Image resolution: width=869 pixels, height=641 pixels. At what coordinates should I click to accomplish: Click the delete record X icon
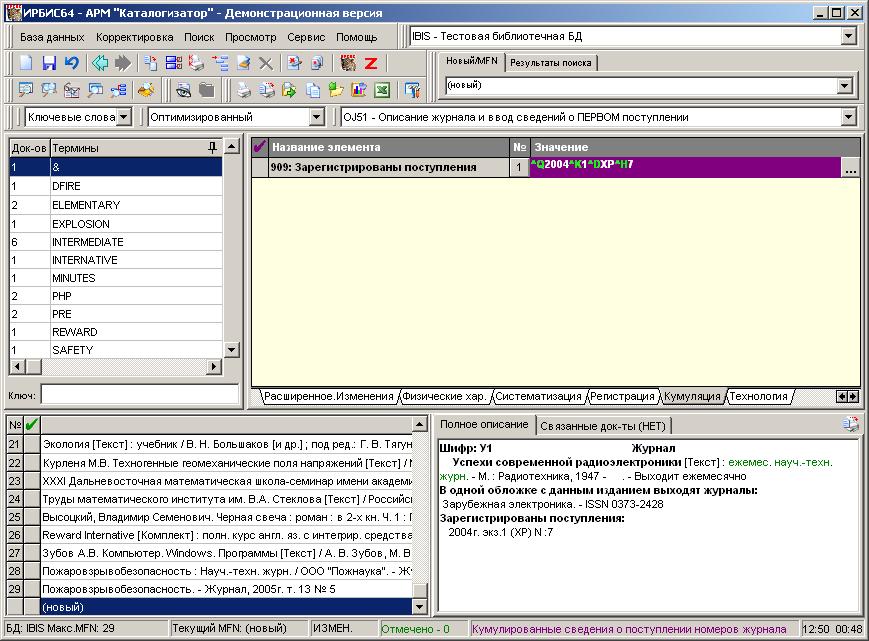(265, 63)
